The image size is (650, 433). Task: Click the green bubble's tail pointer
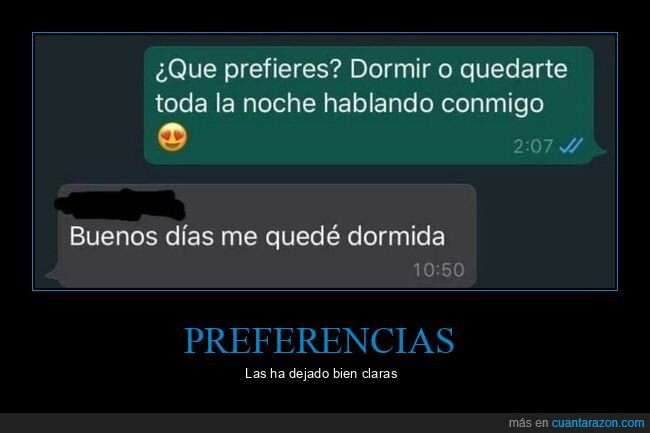[x=600, y=153]
